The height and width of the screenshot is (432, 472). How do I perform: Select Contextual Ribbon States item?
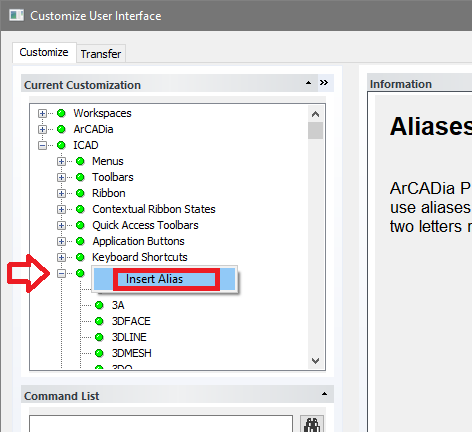pos(154,209)
